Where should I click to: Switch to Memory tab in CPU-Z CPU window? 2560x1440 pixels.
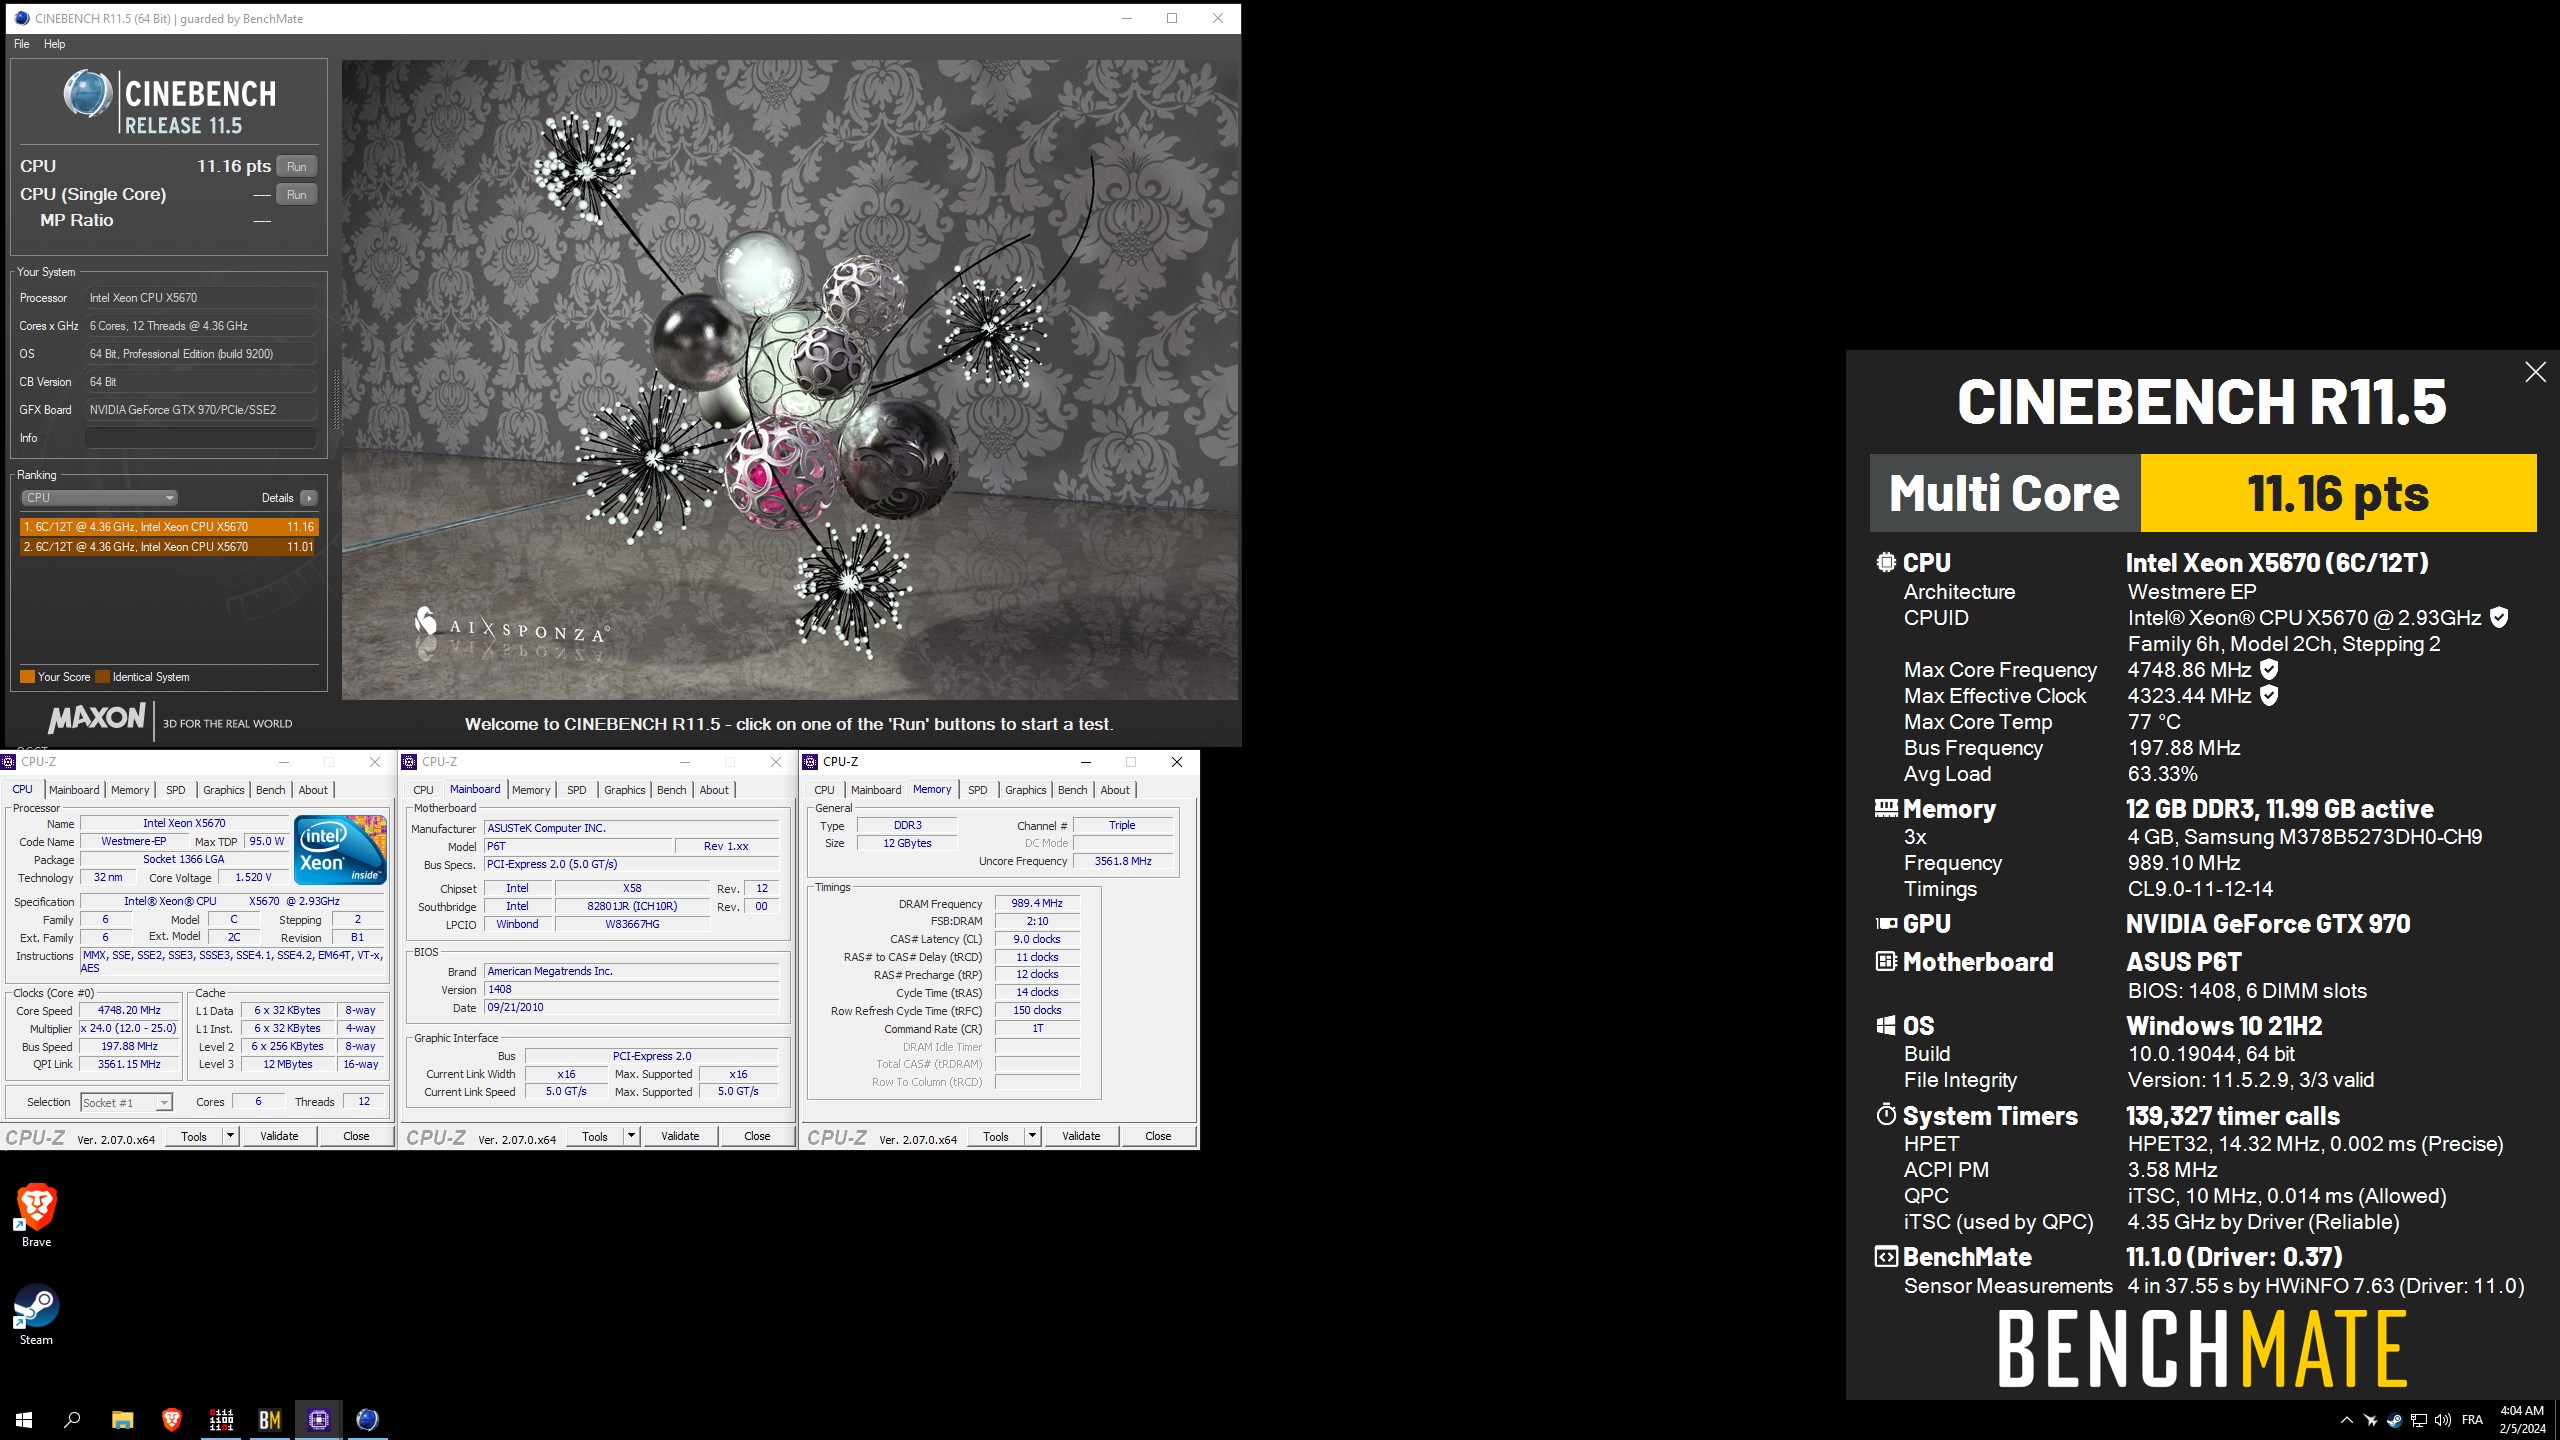pyautogui.click(x=129, y=790)
